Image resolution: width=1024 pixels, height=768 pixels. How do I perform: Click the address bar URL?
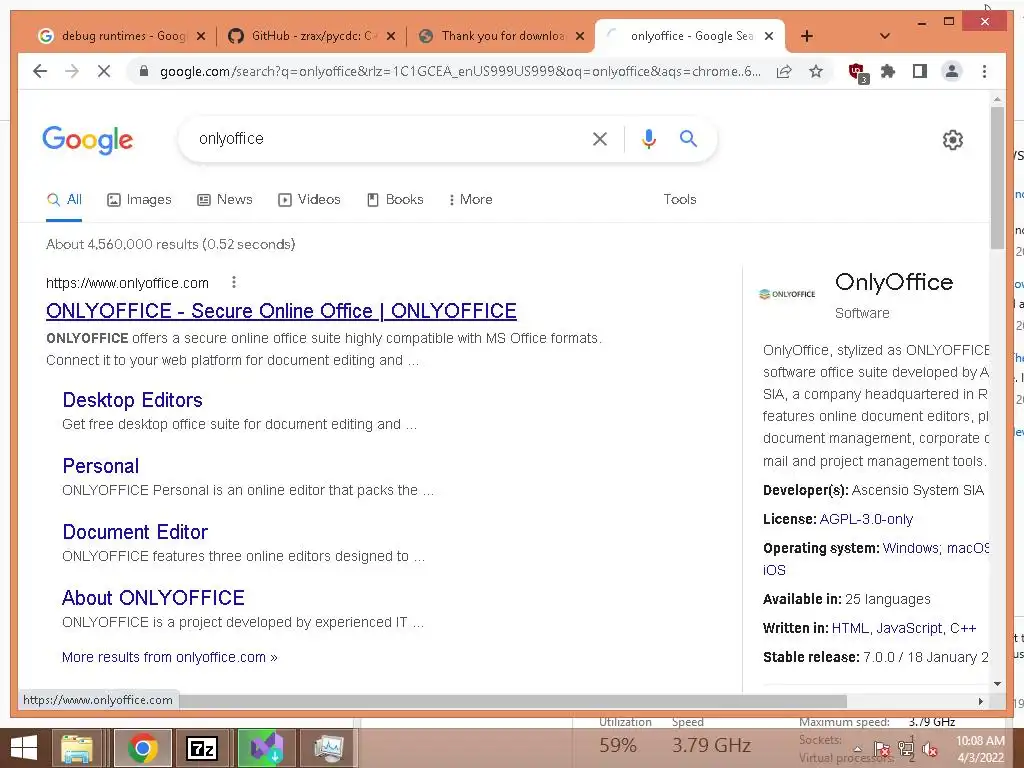coord(460,71)
